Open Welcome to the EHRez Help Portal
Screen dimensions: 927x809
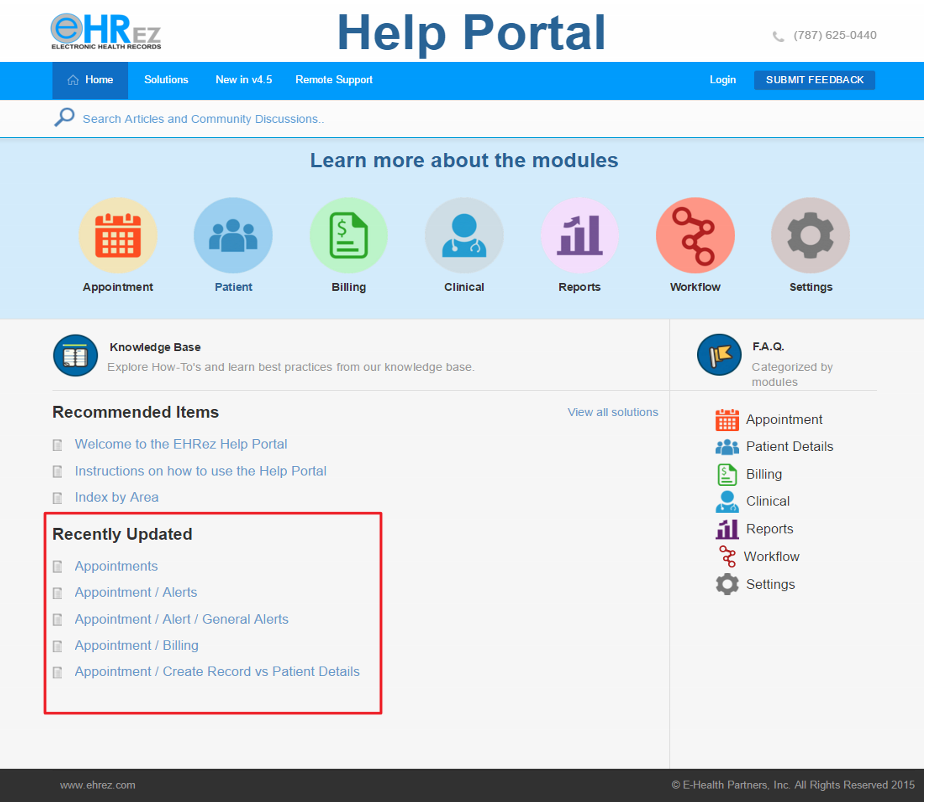tap(180, 443)
